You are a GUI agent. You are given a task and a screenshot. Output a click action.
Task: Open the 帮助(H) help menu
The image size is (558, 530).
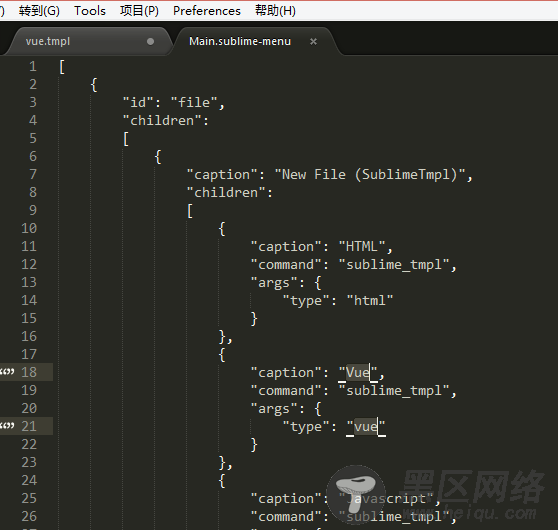275,11
